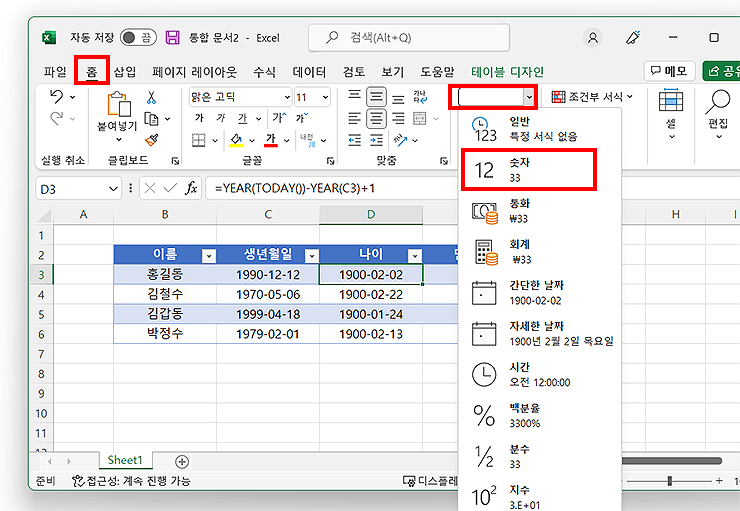The image size is (740, 511).
Task: Switch to the 데이터 tab
Action: pyautogui.click(x=309, y=72)
